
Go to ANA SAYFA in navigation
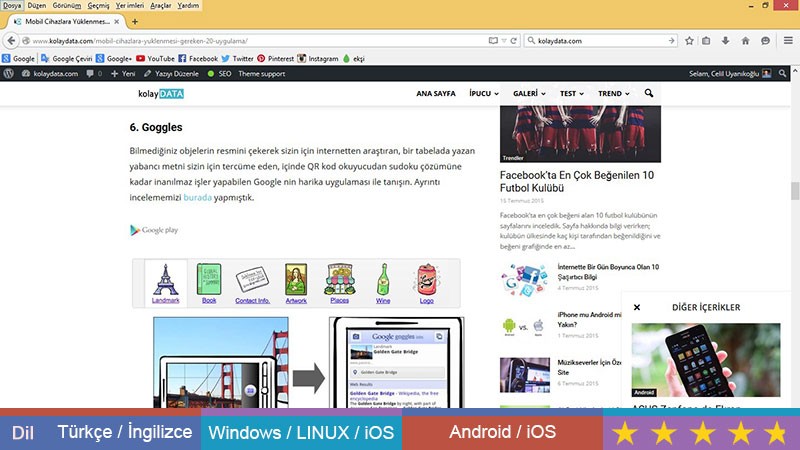tap(436, 93)
